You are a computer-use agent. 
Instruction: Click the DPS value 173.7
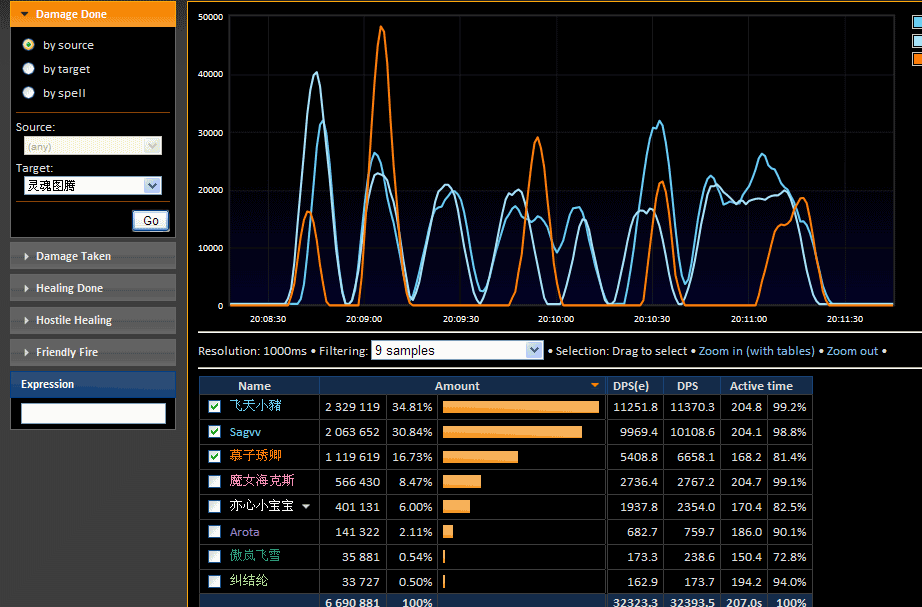[699, 582]
